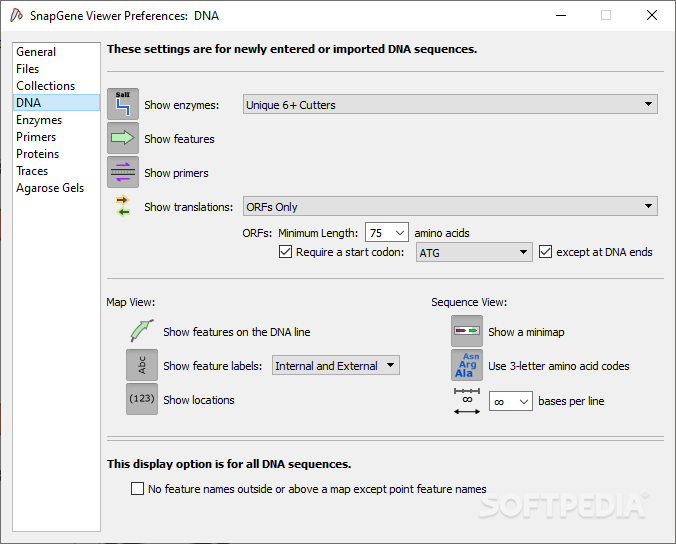This screenshot has width=676, height=544.
Task: Uncheck except at DNA ends checkbox
Action: tap(545, 251)
